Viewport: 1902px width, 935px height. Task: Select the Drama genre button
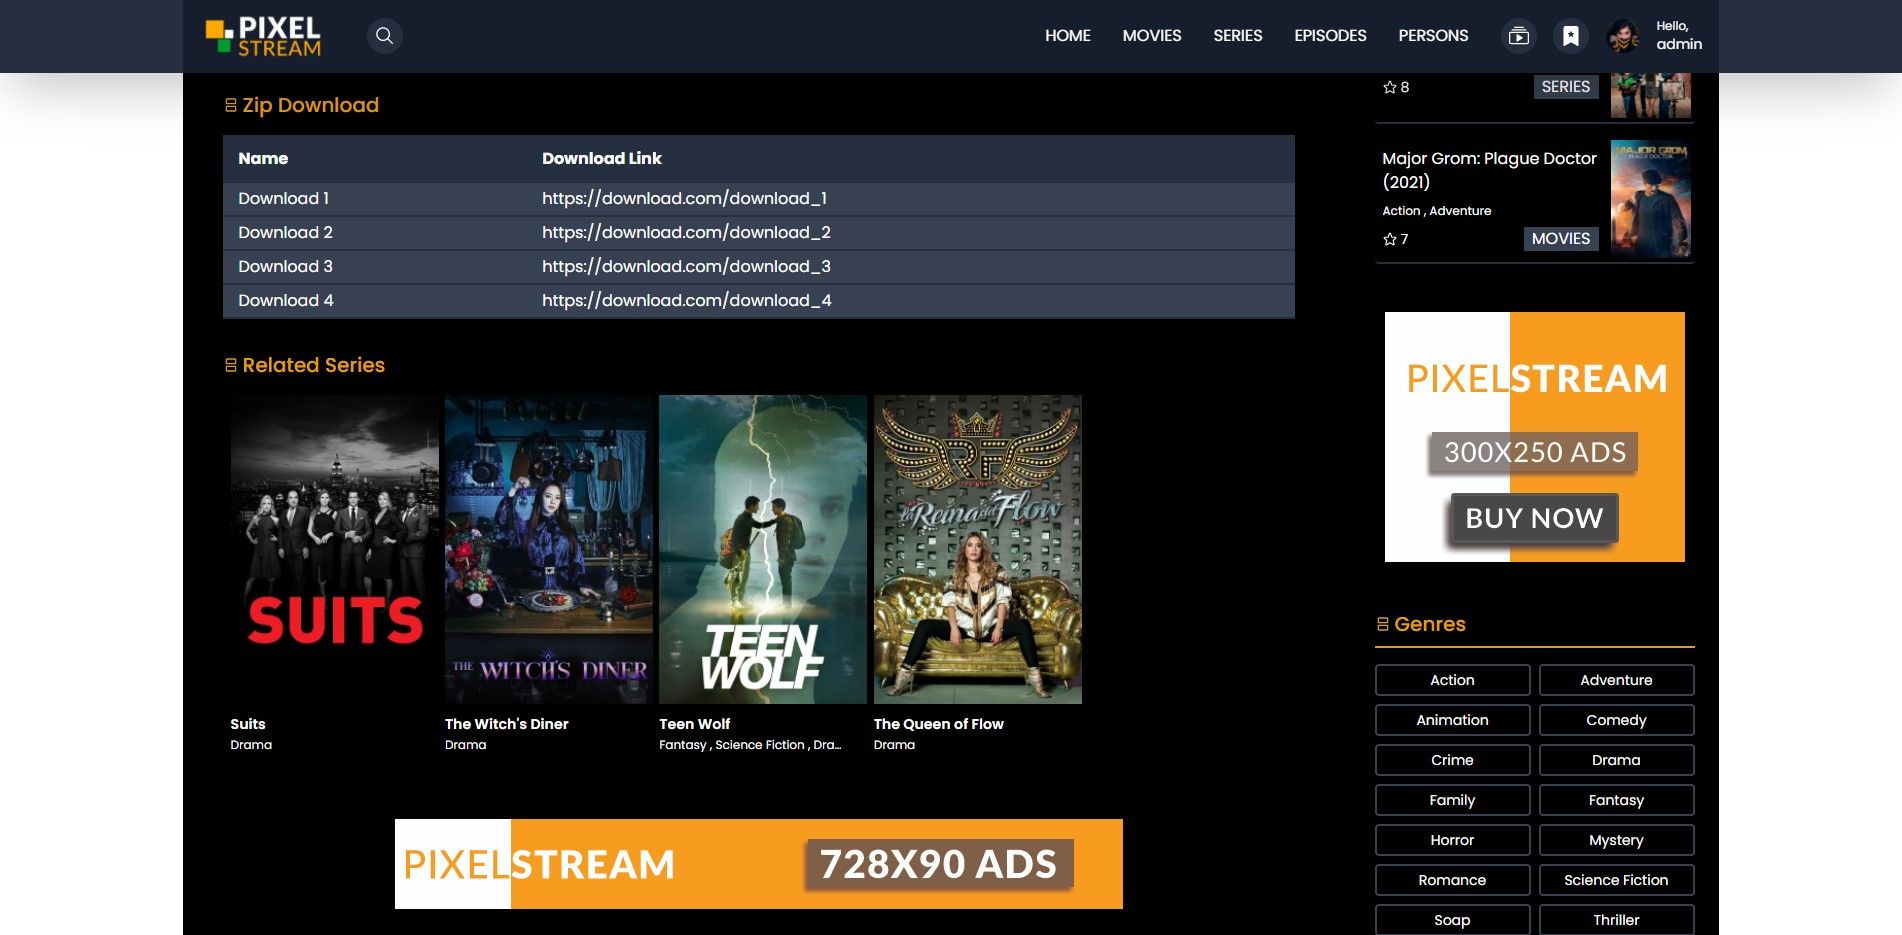point(1616,760)
